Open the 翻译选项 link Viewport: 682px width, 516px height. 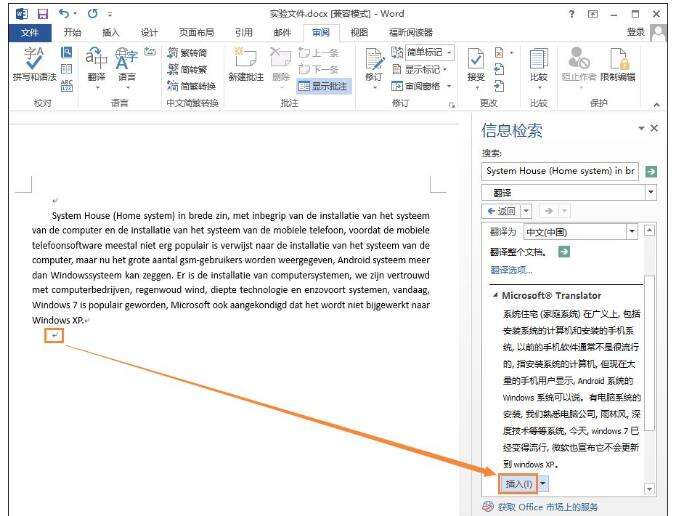511,270
